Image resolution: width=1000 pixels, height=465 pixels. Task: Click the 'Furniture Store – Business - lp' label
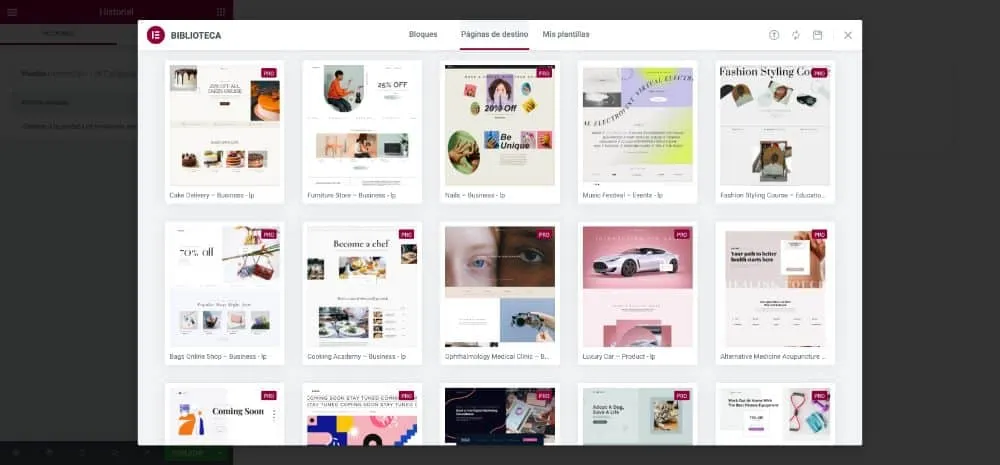point(351,195)
